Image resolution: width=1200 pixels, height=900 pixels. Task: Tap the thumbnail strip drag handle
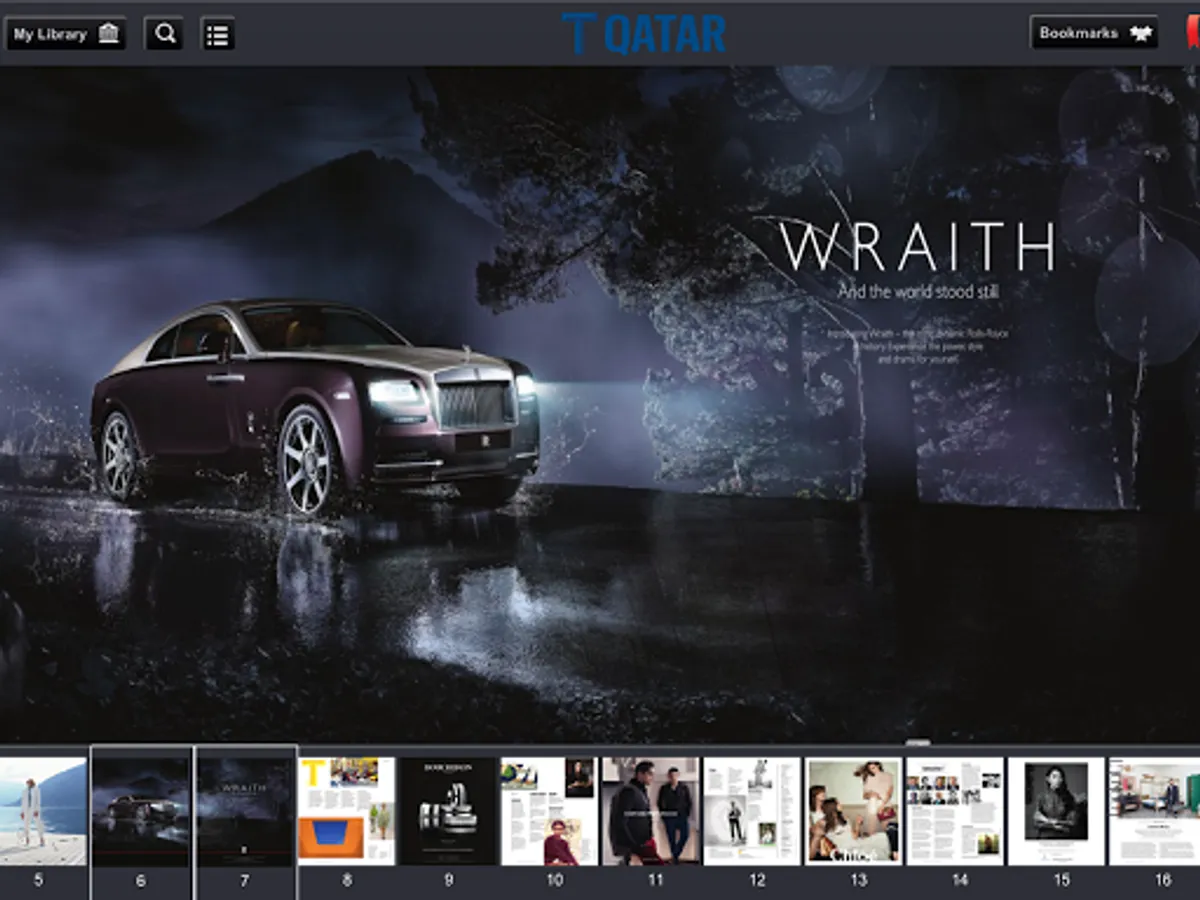pyautogui.click(x=918, y=742)
